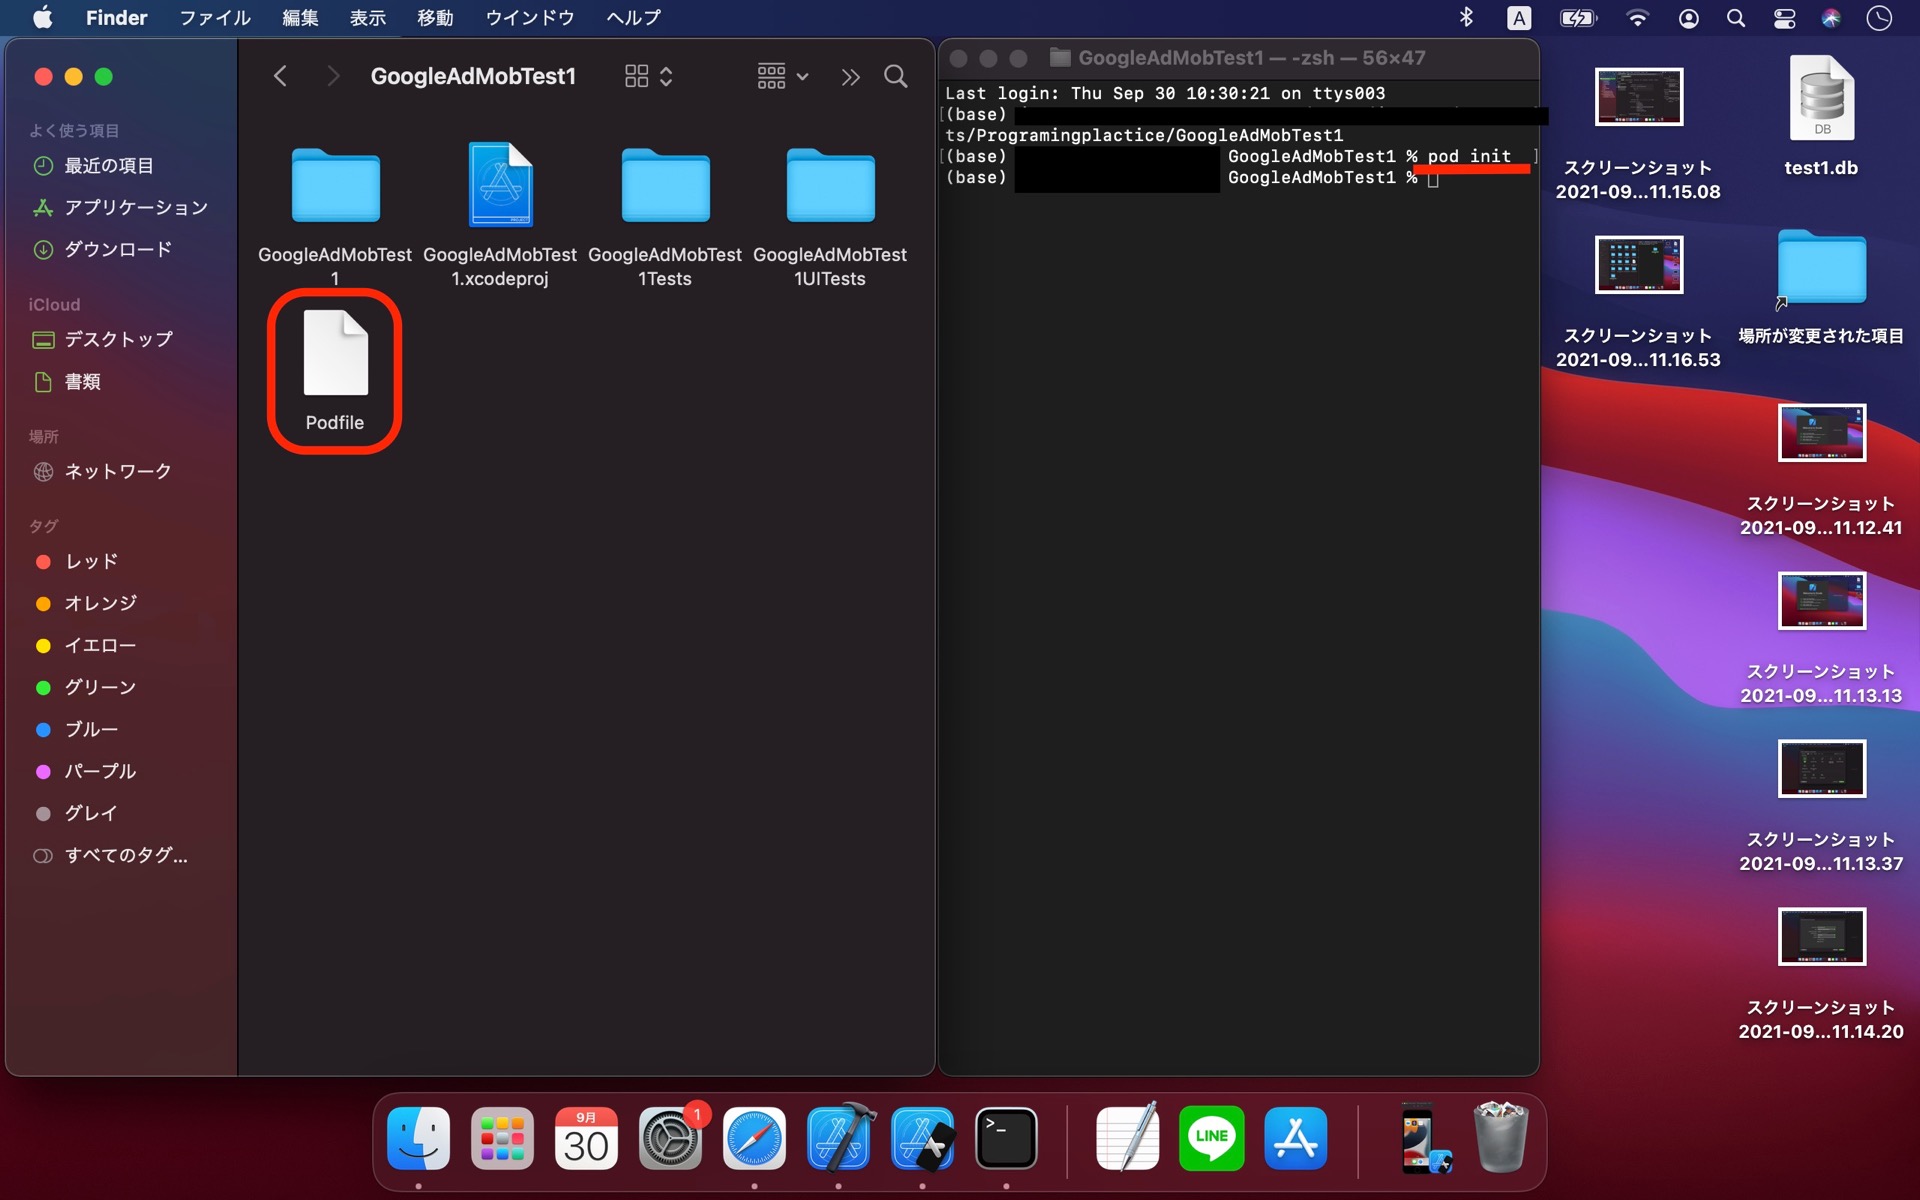Show すべてのタグ in sidebar
Image resolution: width=1920 pixels, height=1200 pixels.
tap(125, 856)
